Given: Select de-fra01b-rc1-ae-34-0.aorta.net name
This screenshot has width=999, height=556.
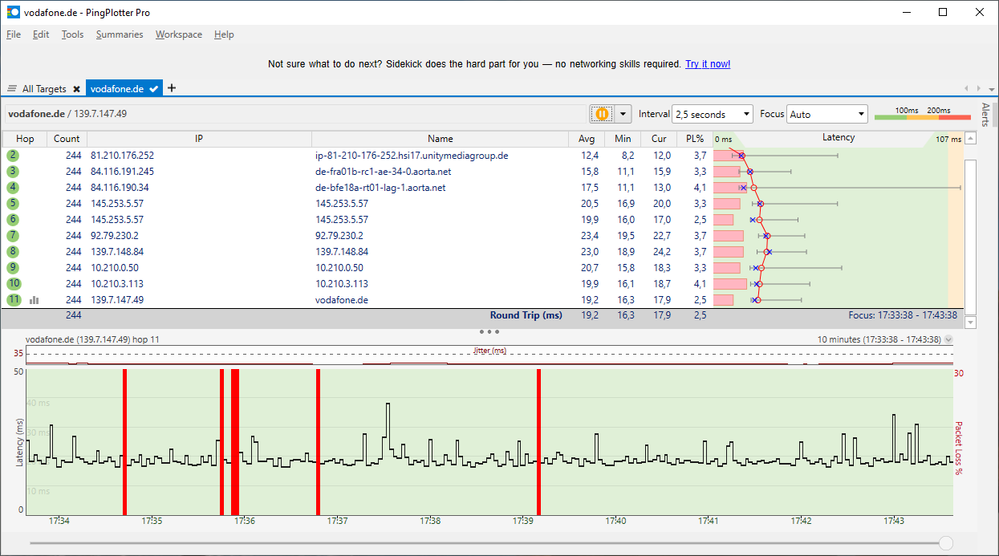Looking at the screenshot, I should click(383, 171).
